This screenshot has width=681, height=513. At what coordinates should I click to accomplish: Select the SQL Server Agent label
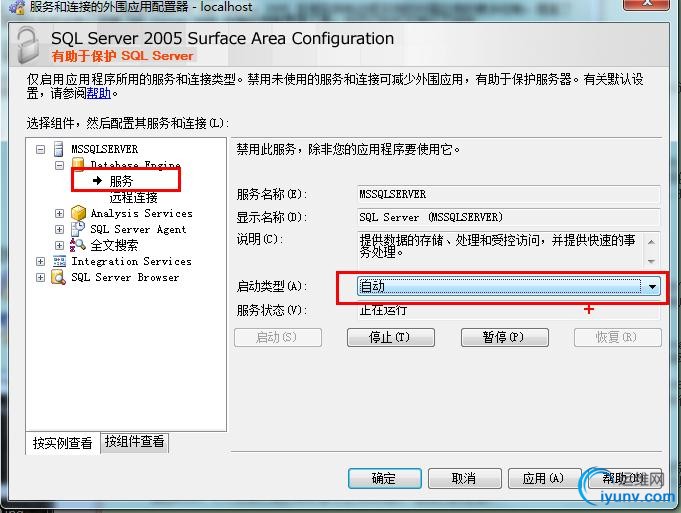coord(138,229)
